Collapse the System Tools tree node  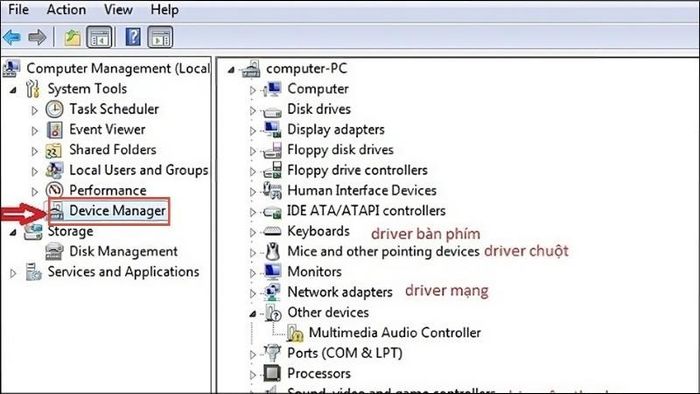click(x=13, y=90)
